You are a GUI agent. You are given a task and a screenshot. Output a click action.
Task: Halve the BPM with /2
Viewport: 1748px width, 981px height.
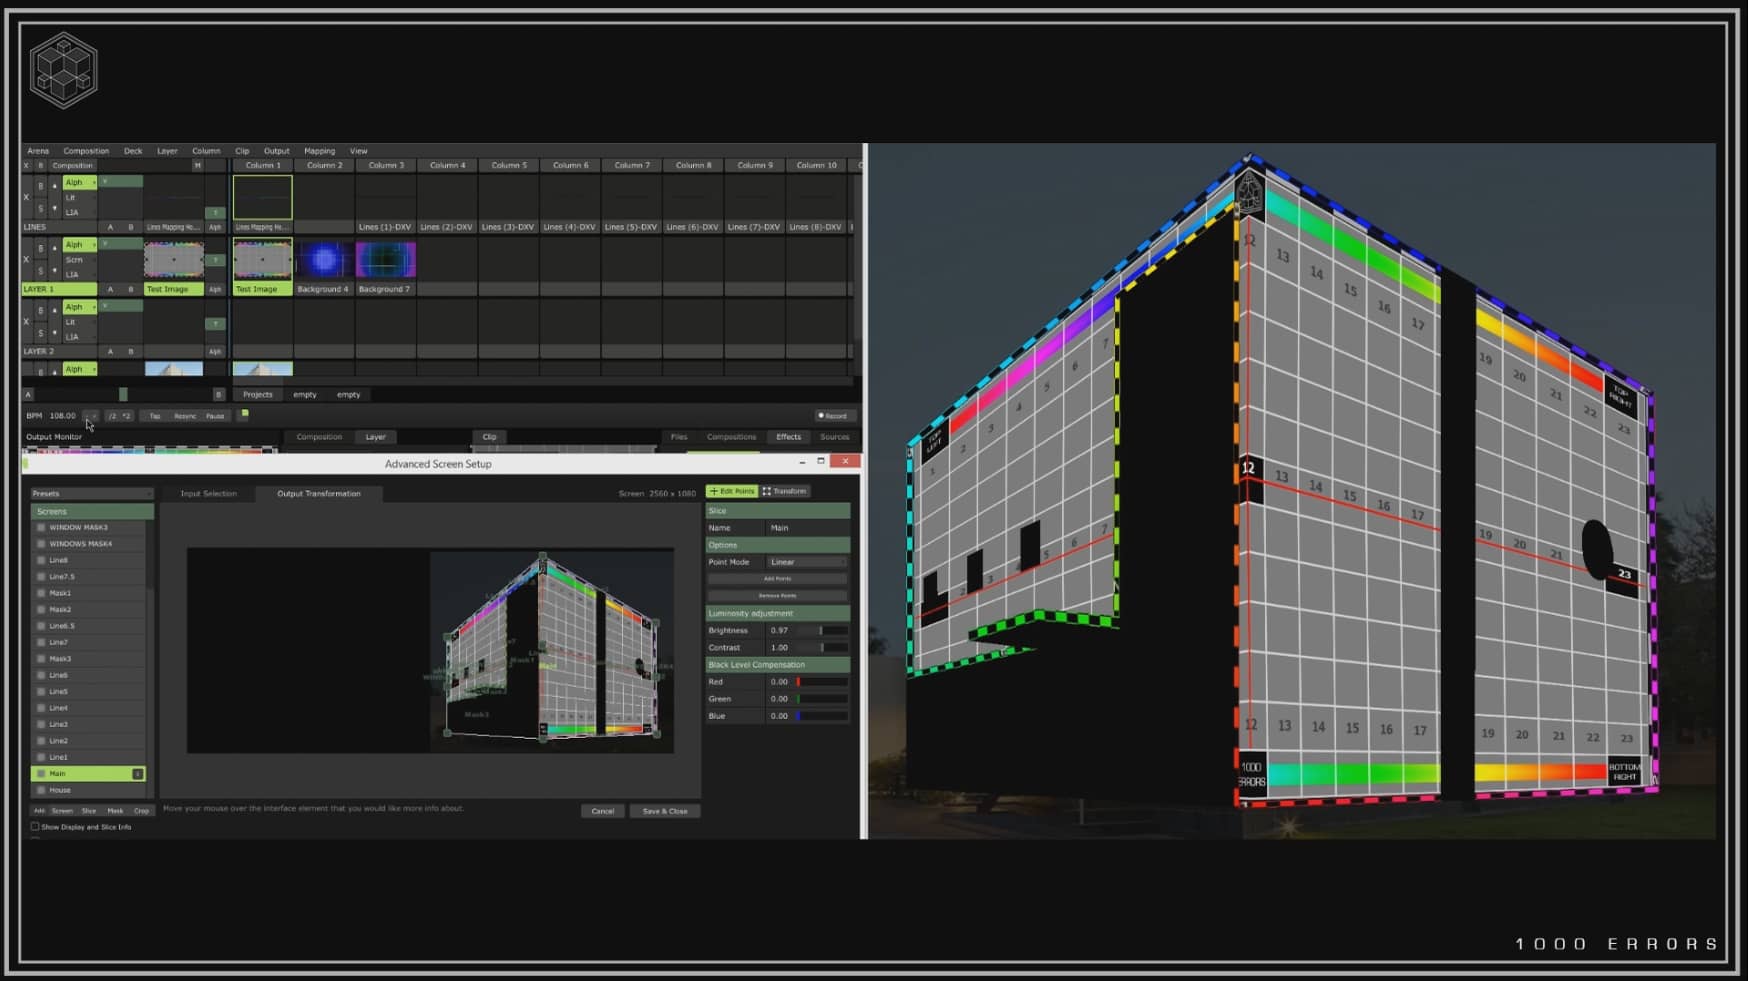(x=112, y=416)
